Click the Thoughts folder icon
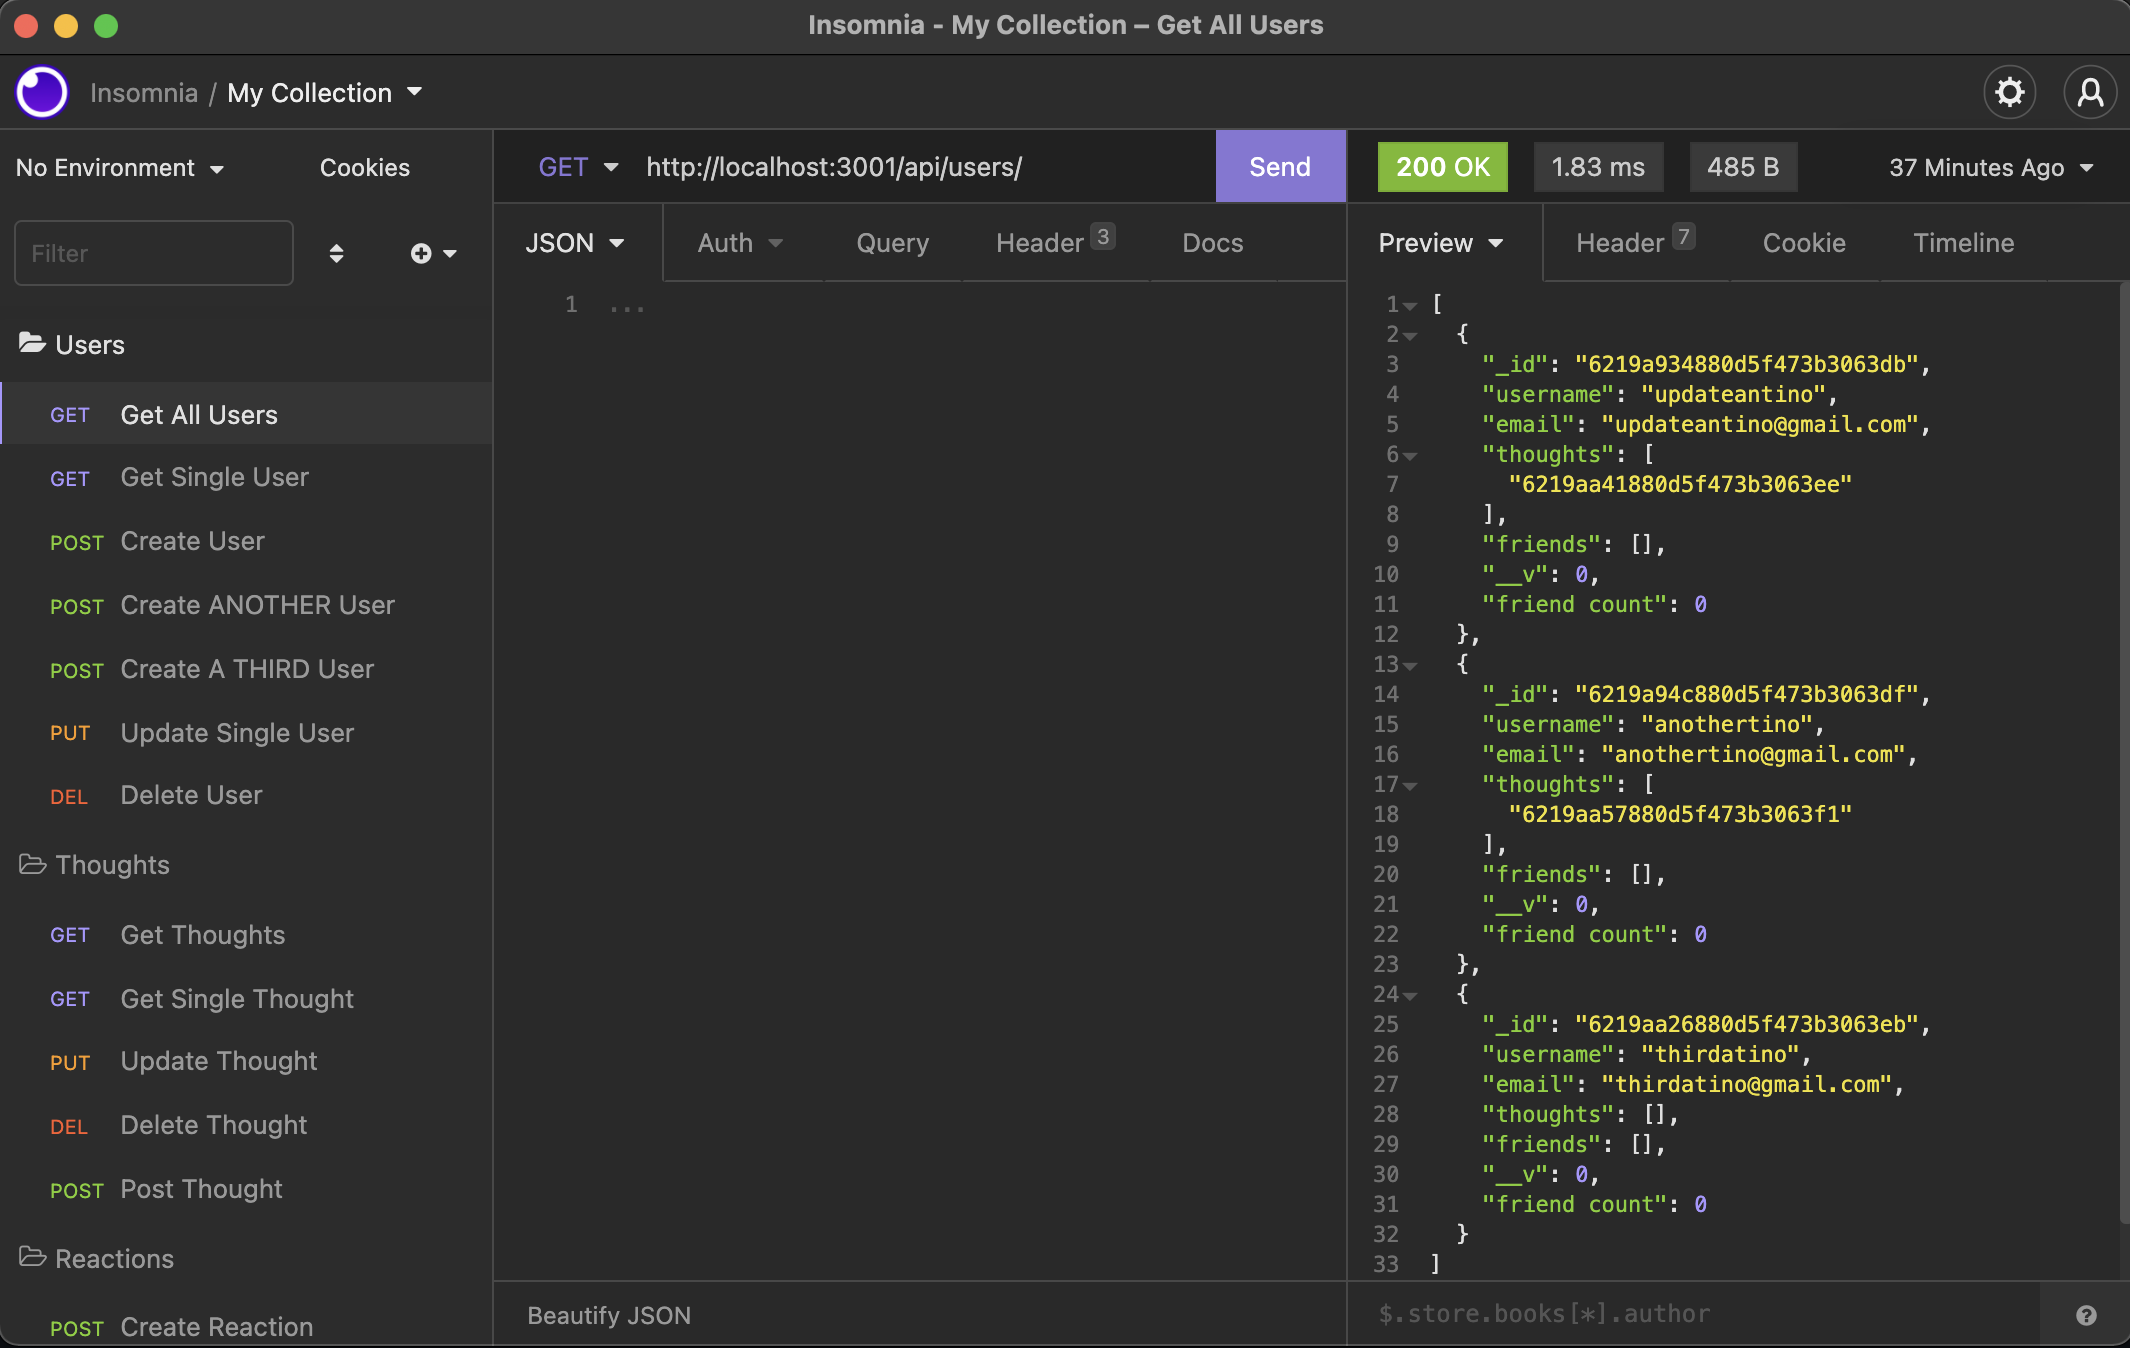2130x1348 pixels. 33,864
